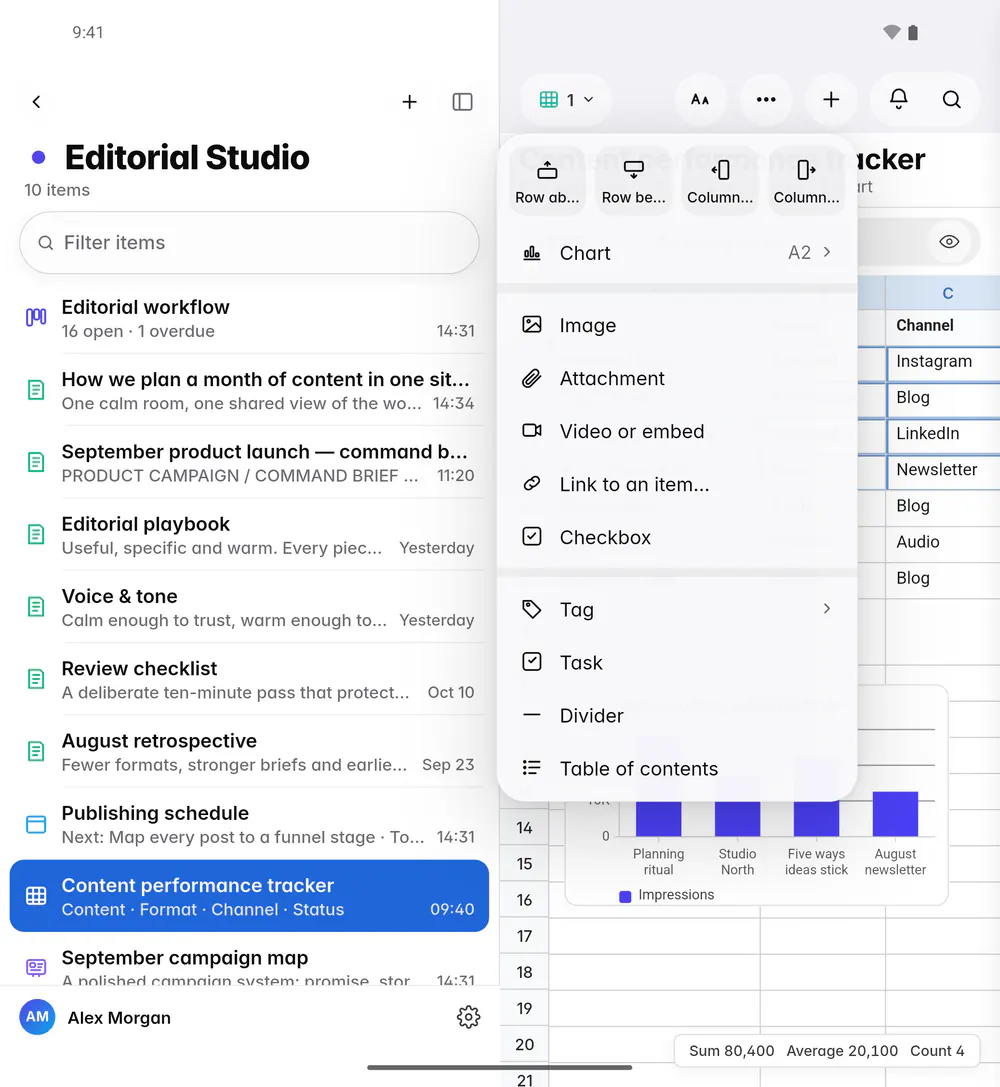1000x1087 pixels.
Task: Insert a Table of contents
Action: pyautogui.click(x=677, y=769)
